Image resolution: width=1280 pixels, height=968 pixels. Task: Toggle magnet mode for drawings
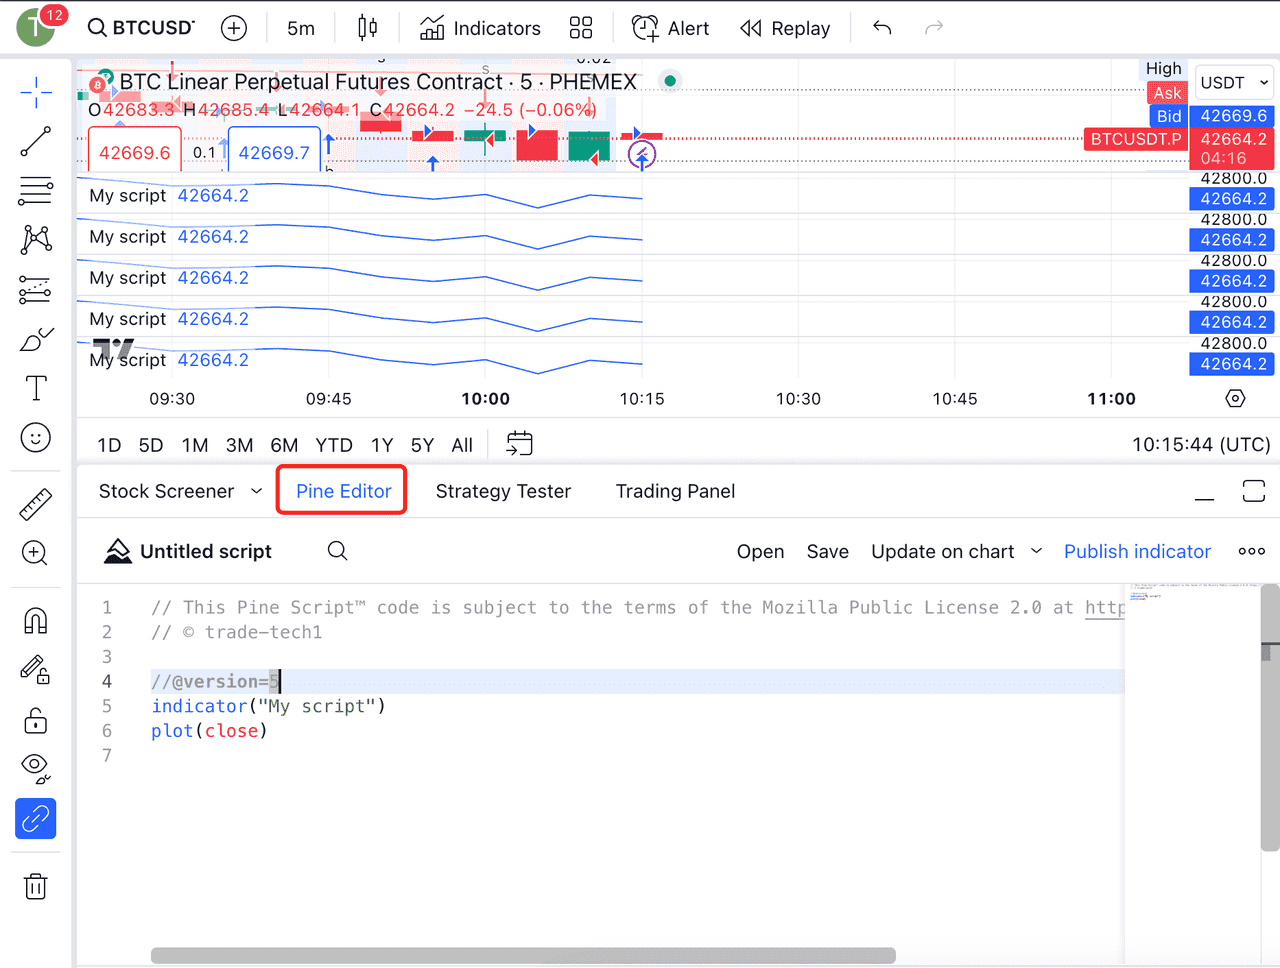(x=36, y=621)
